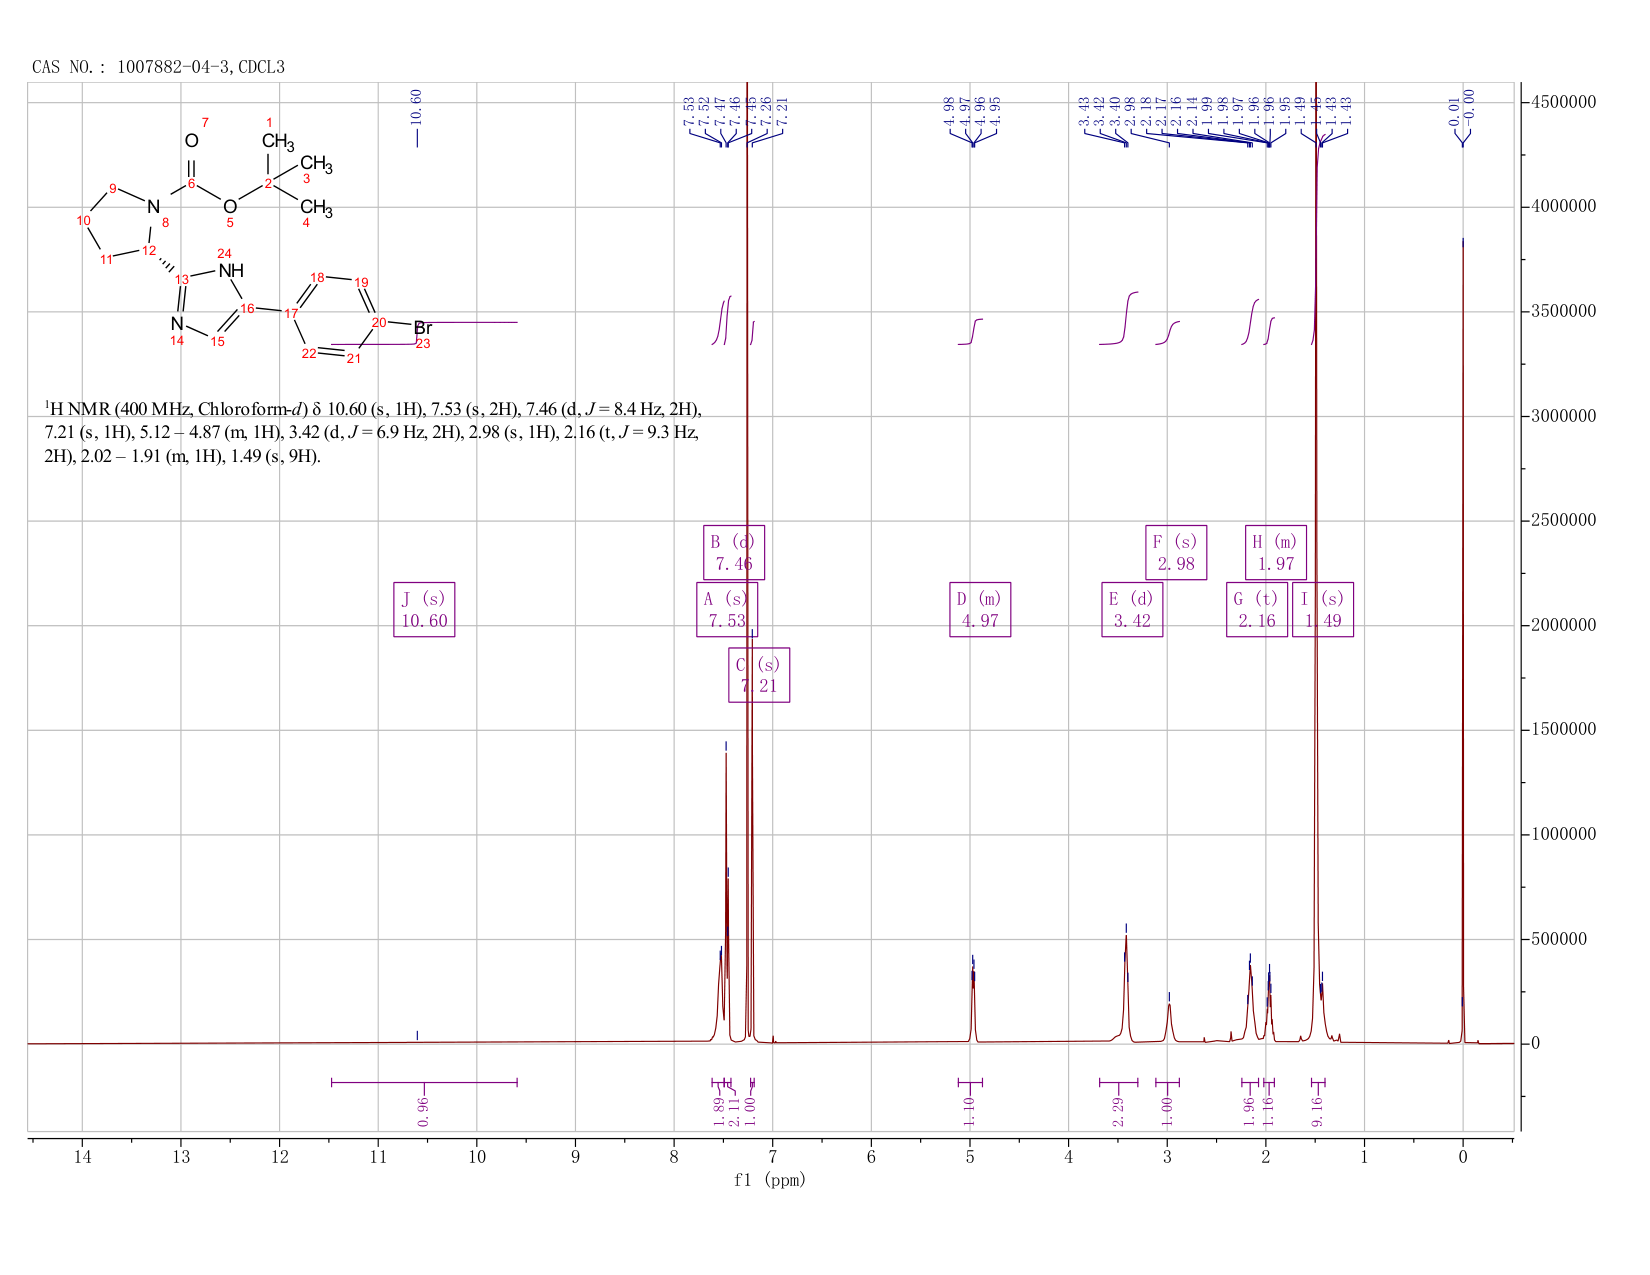
Task: Click the f1 (ppm) axis label
Action: point(770,1180)
